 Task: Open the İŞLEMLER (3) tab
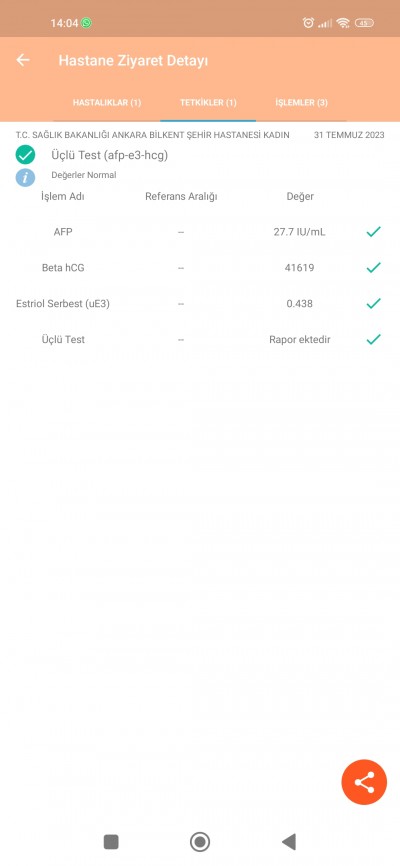coord(302,103)
